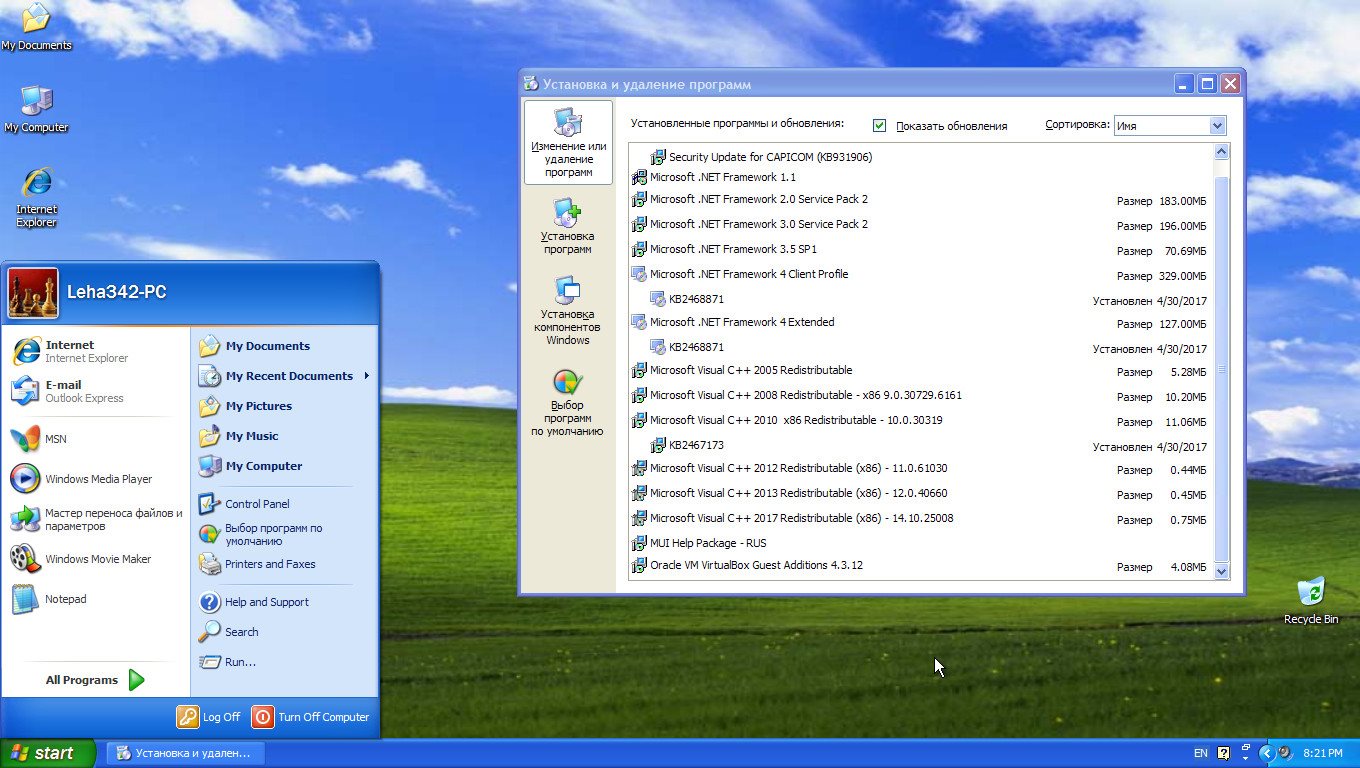The image size is (1360, 768).
Task: Open the 'Сортировка' dropdown set to 'Имя'
Action: click(1170, 126)
